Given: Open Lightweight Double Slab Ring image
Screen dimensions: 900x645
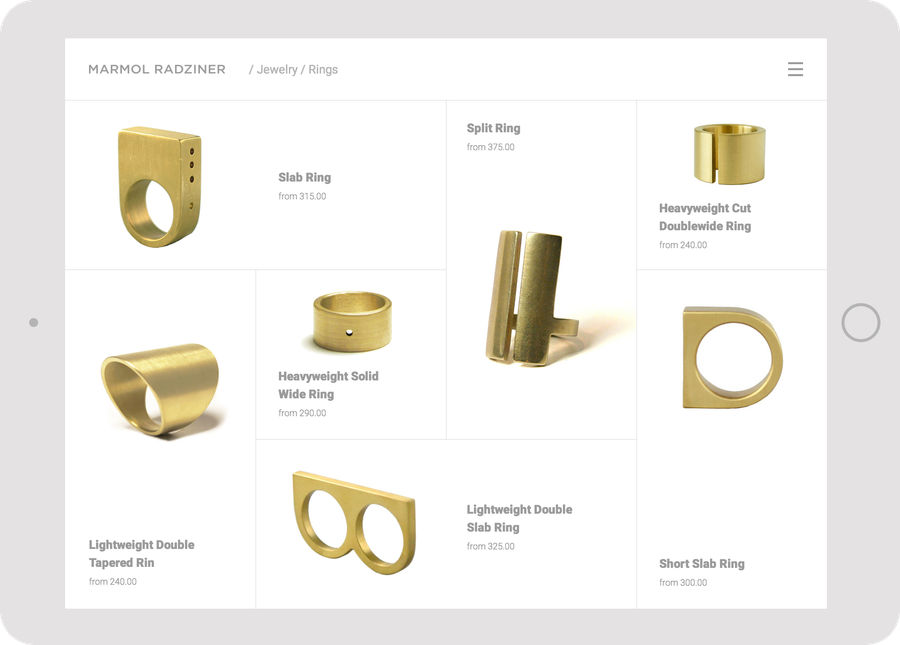Looking at the screenshot, I should 354,523.
